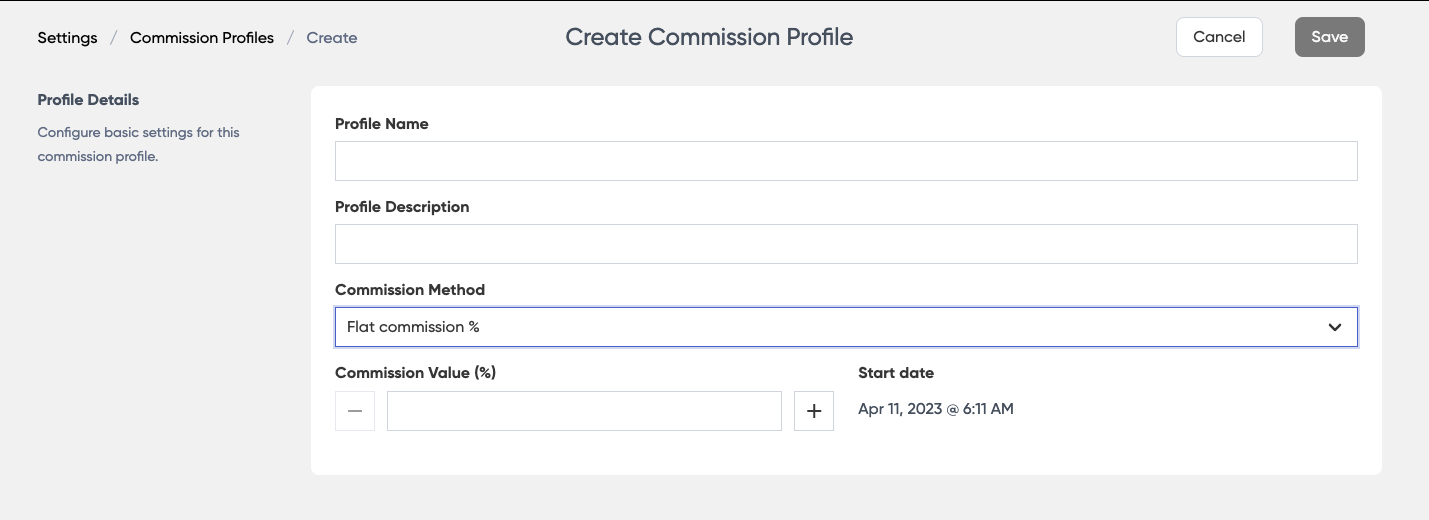Click the Commission Value (%) label

tap(415, 373)
